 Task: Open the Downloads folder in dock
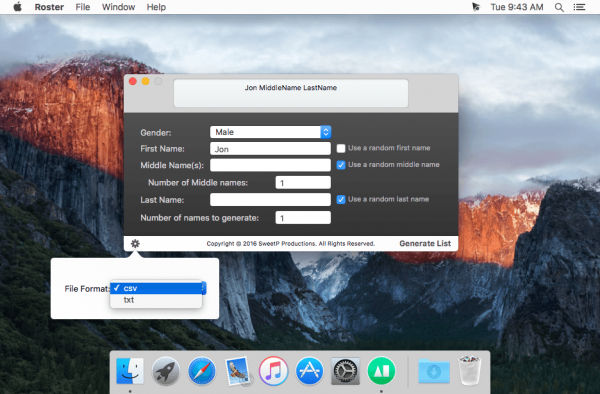[434, 371]
